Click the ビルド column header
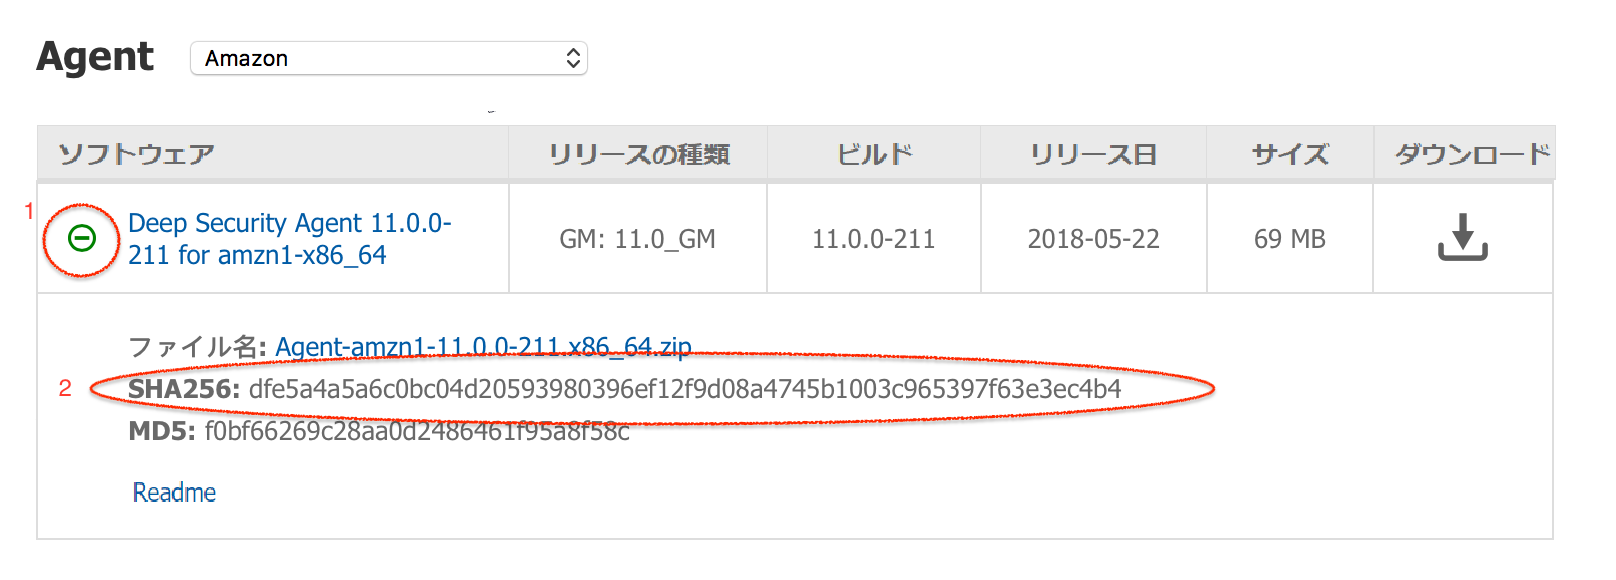 click(874, 154)
